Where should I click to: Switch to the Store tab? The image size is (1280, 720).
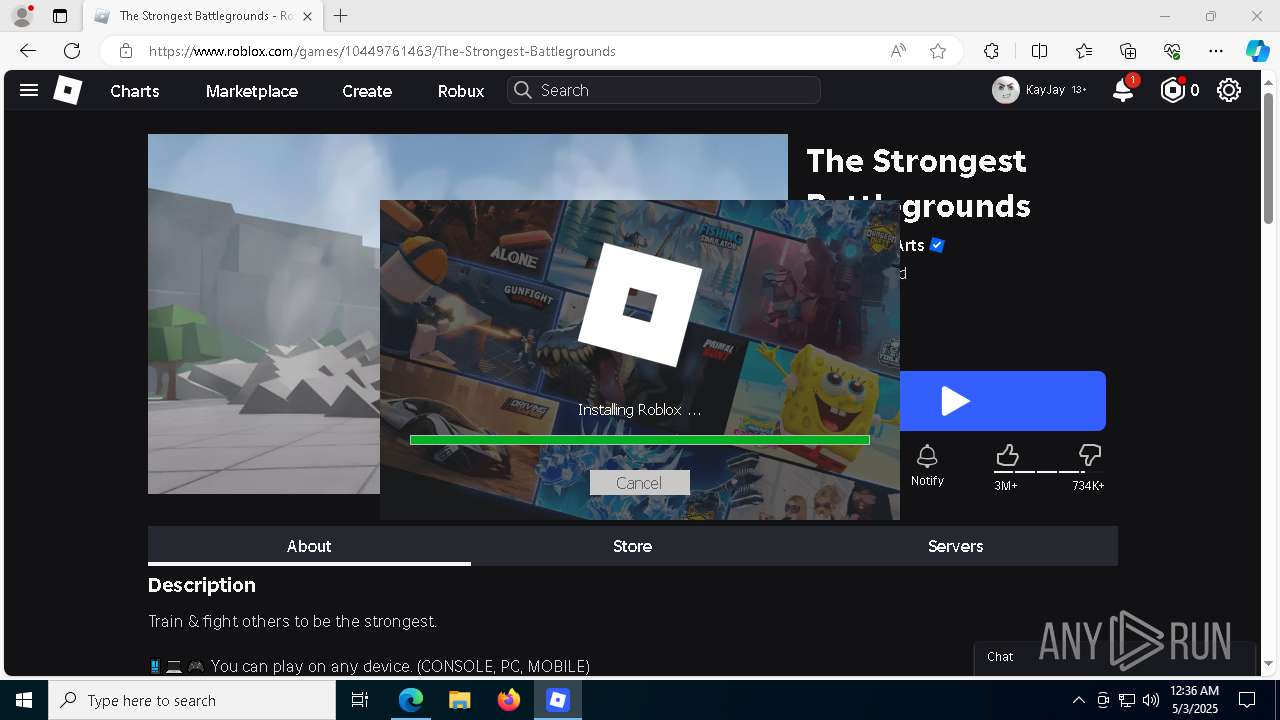point(632,546)
